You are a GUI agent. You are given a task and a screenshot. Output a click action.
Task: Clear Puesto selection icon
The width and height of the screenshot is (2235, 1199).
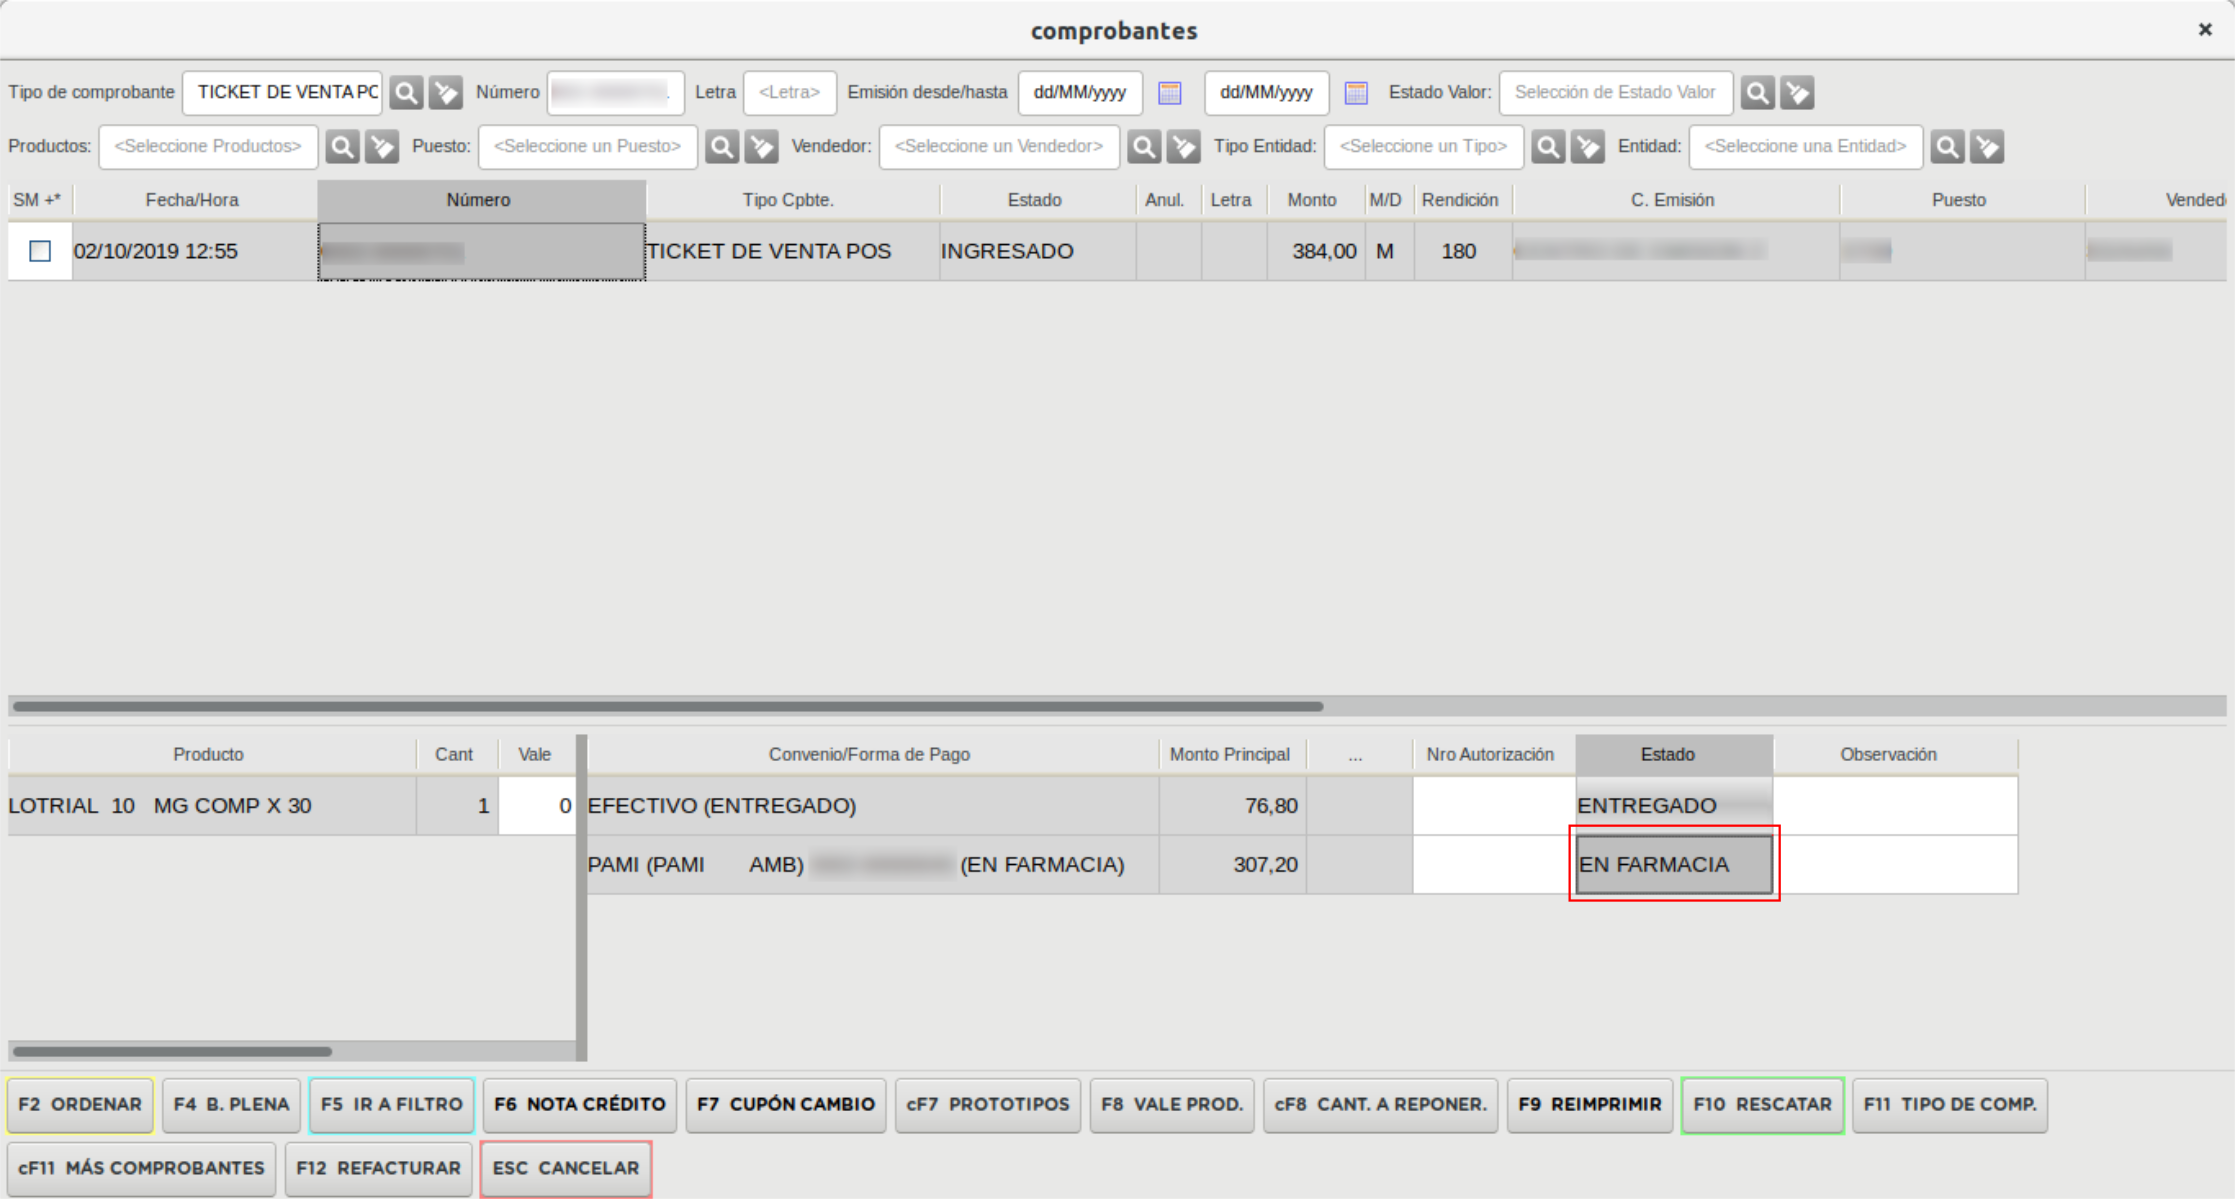[762, 147]
